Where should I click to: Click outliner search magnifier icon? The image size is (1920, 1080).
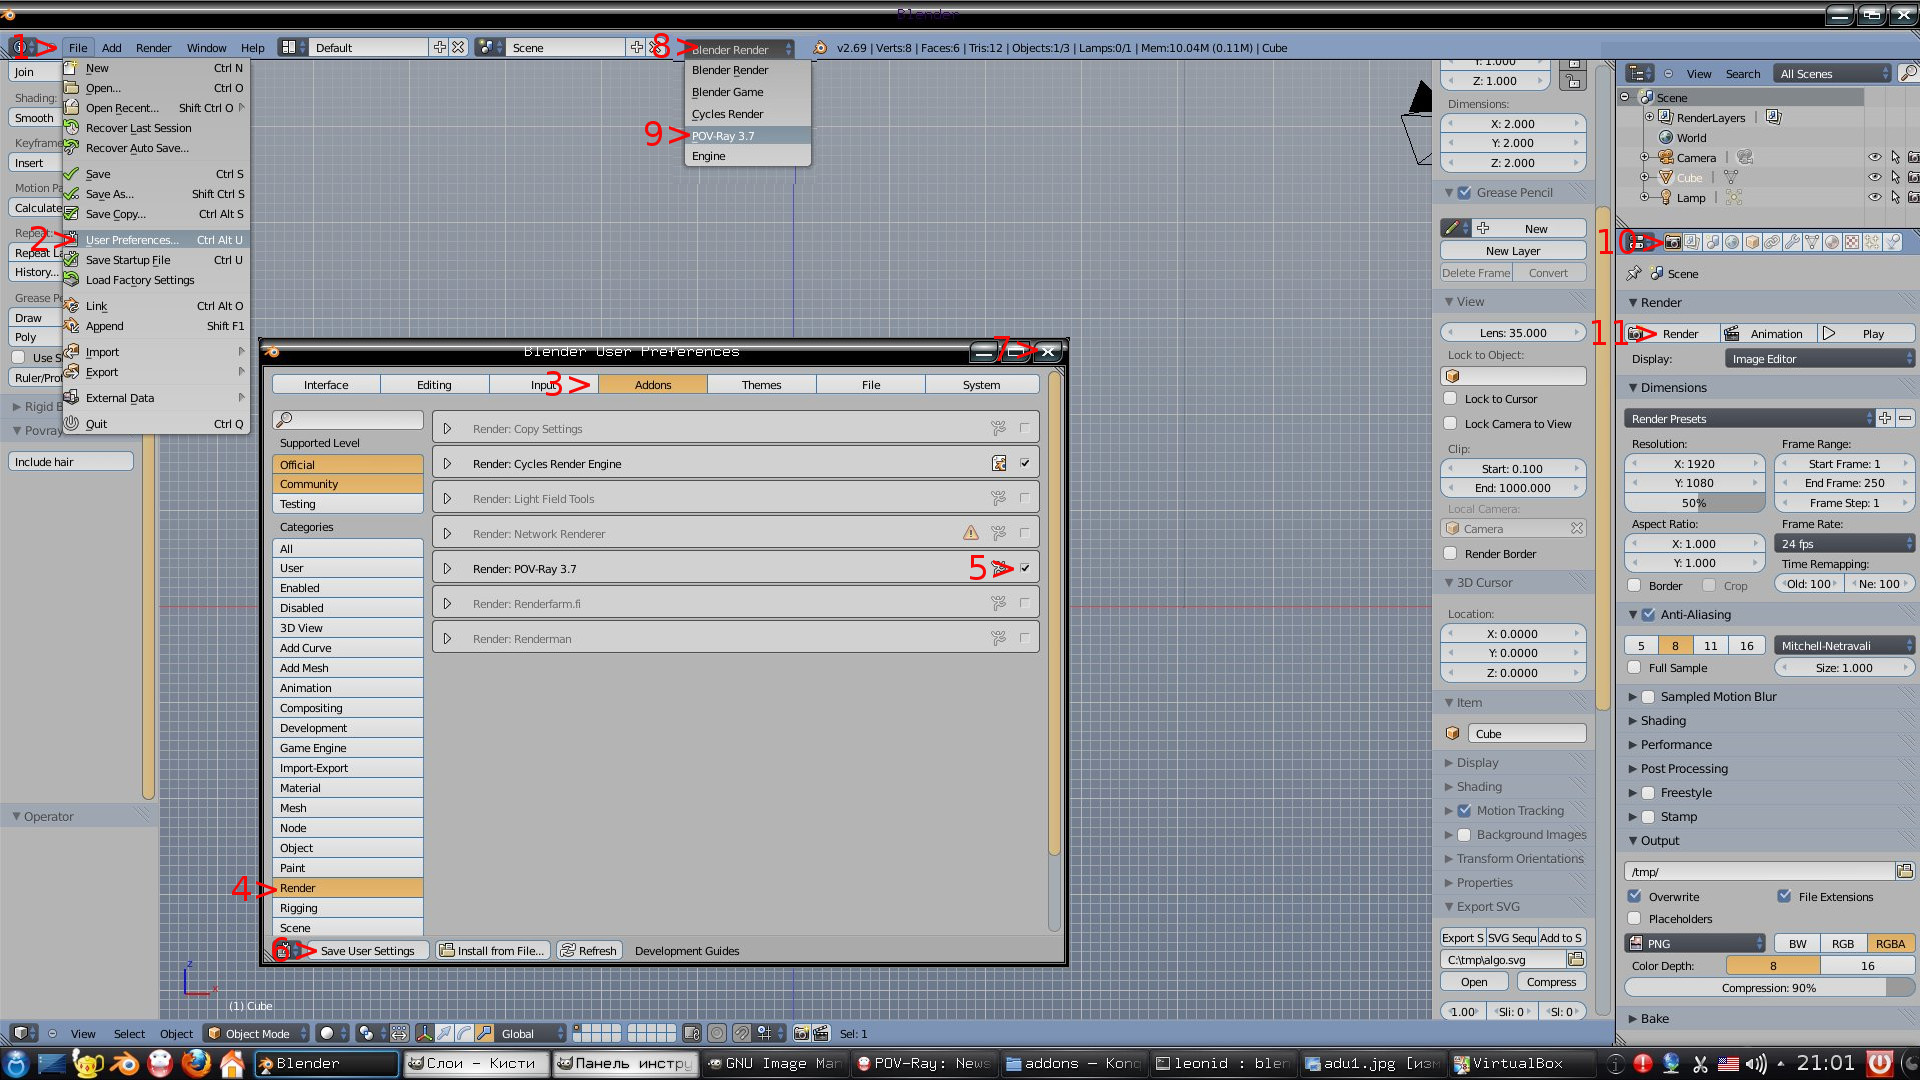(x=1908, y=73)
